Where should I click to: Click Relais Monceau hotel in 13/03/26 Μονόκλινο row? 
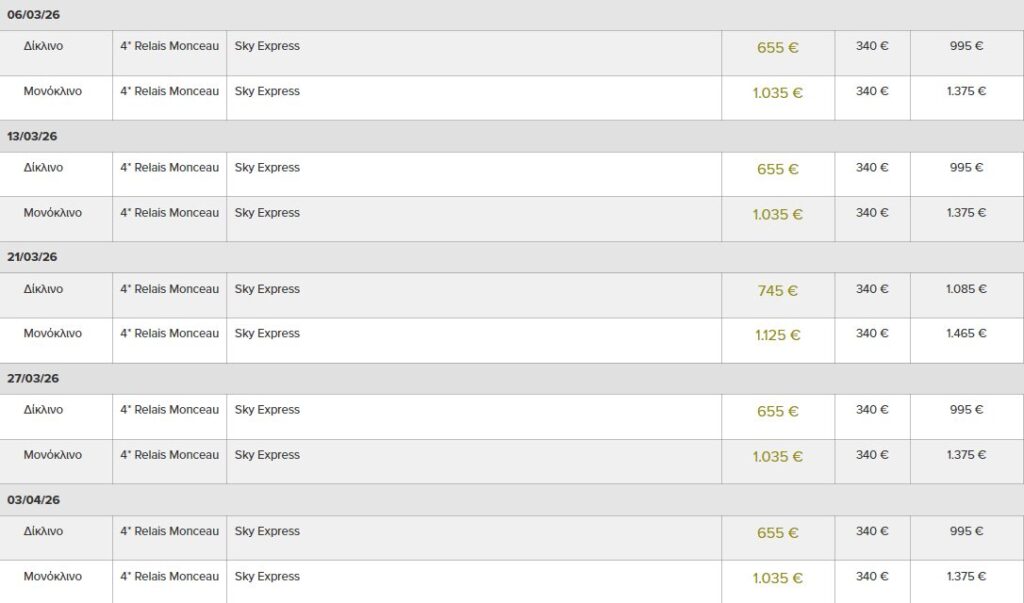[169, 212]
